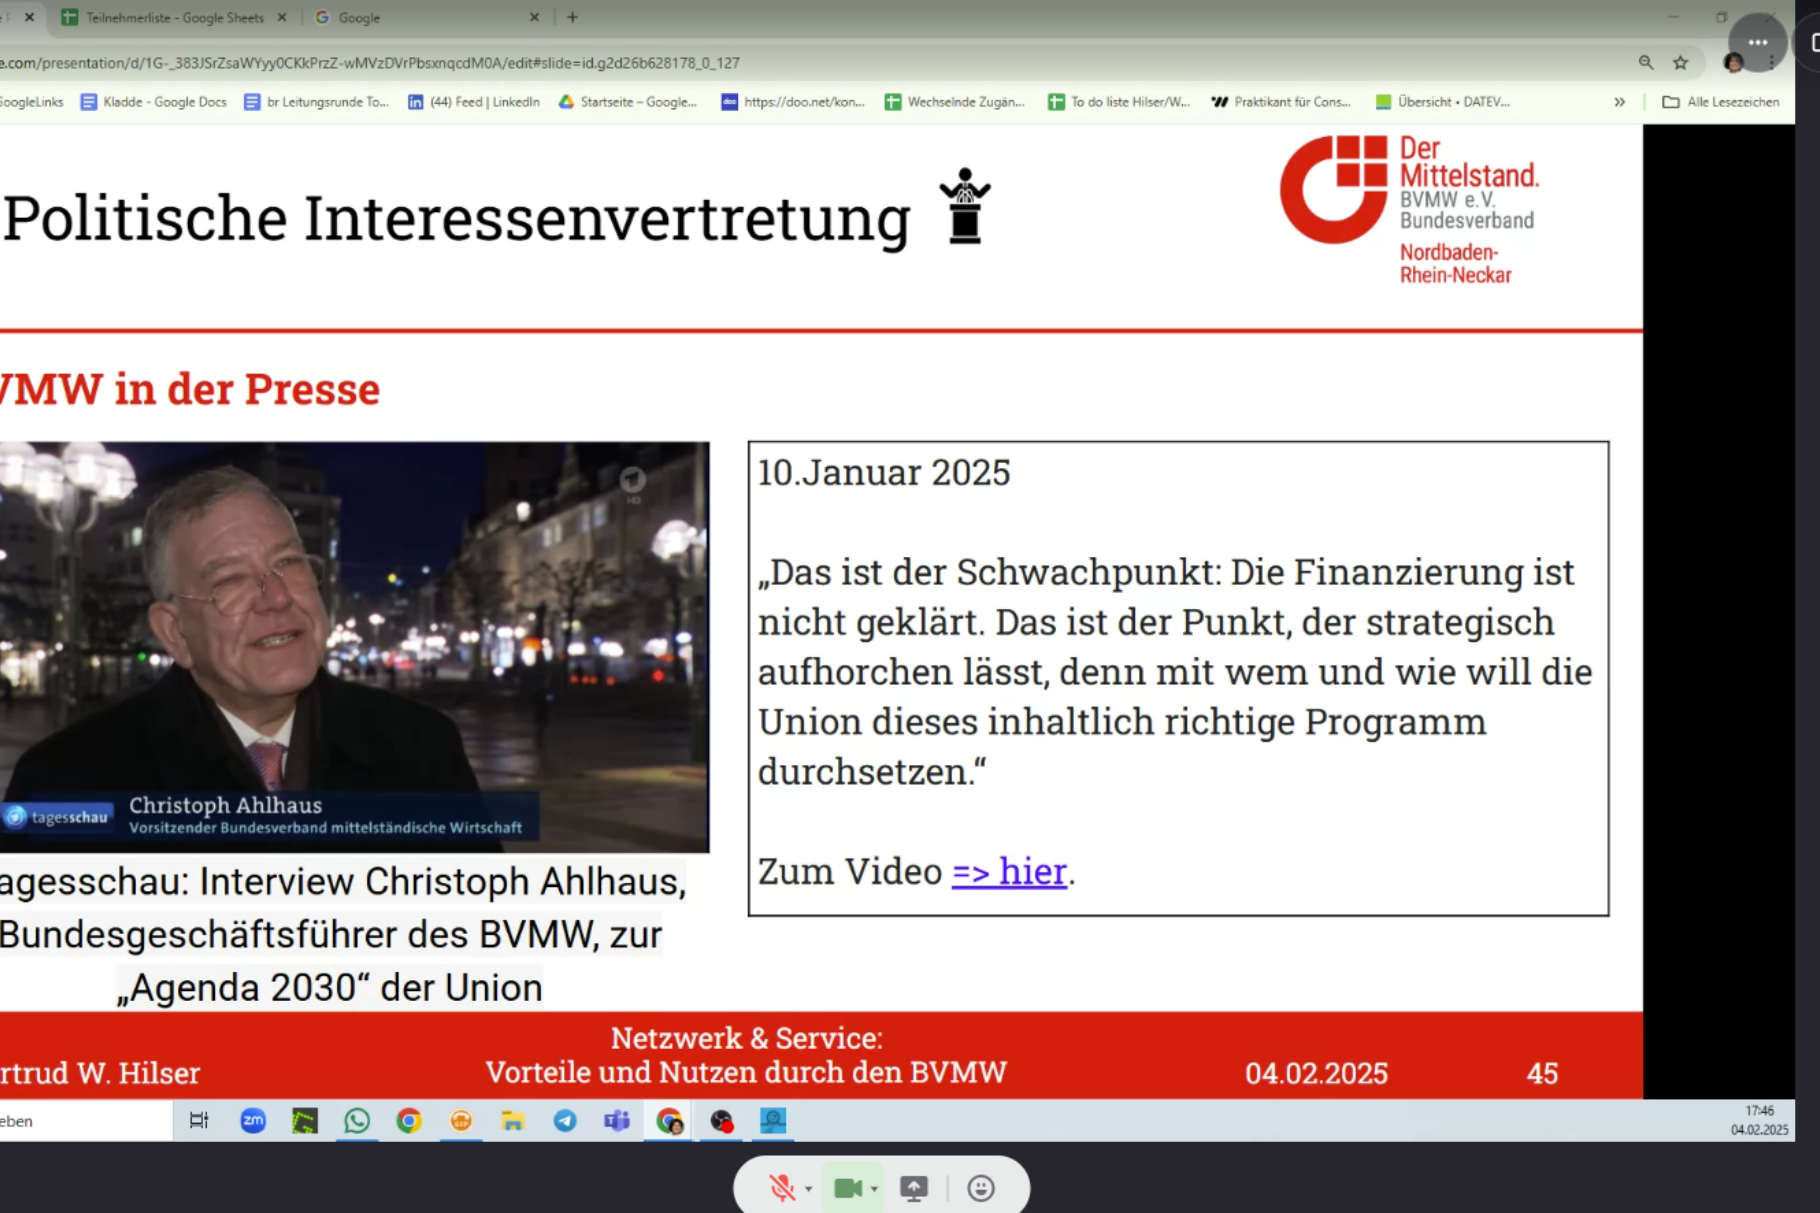
Task: Open File Explorer from the taskbar
Action: [513, 1121]
